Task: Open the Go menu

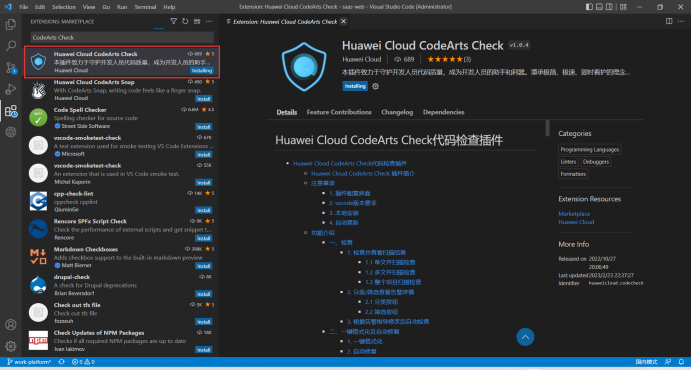Action: [106, 7]
